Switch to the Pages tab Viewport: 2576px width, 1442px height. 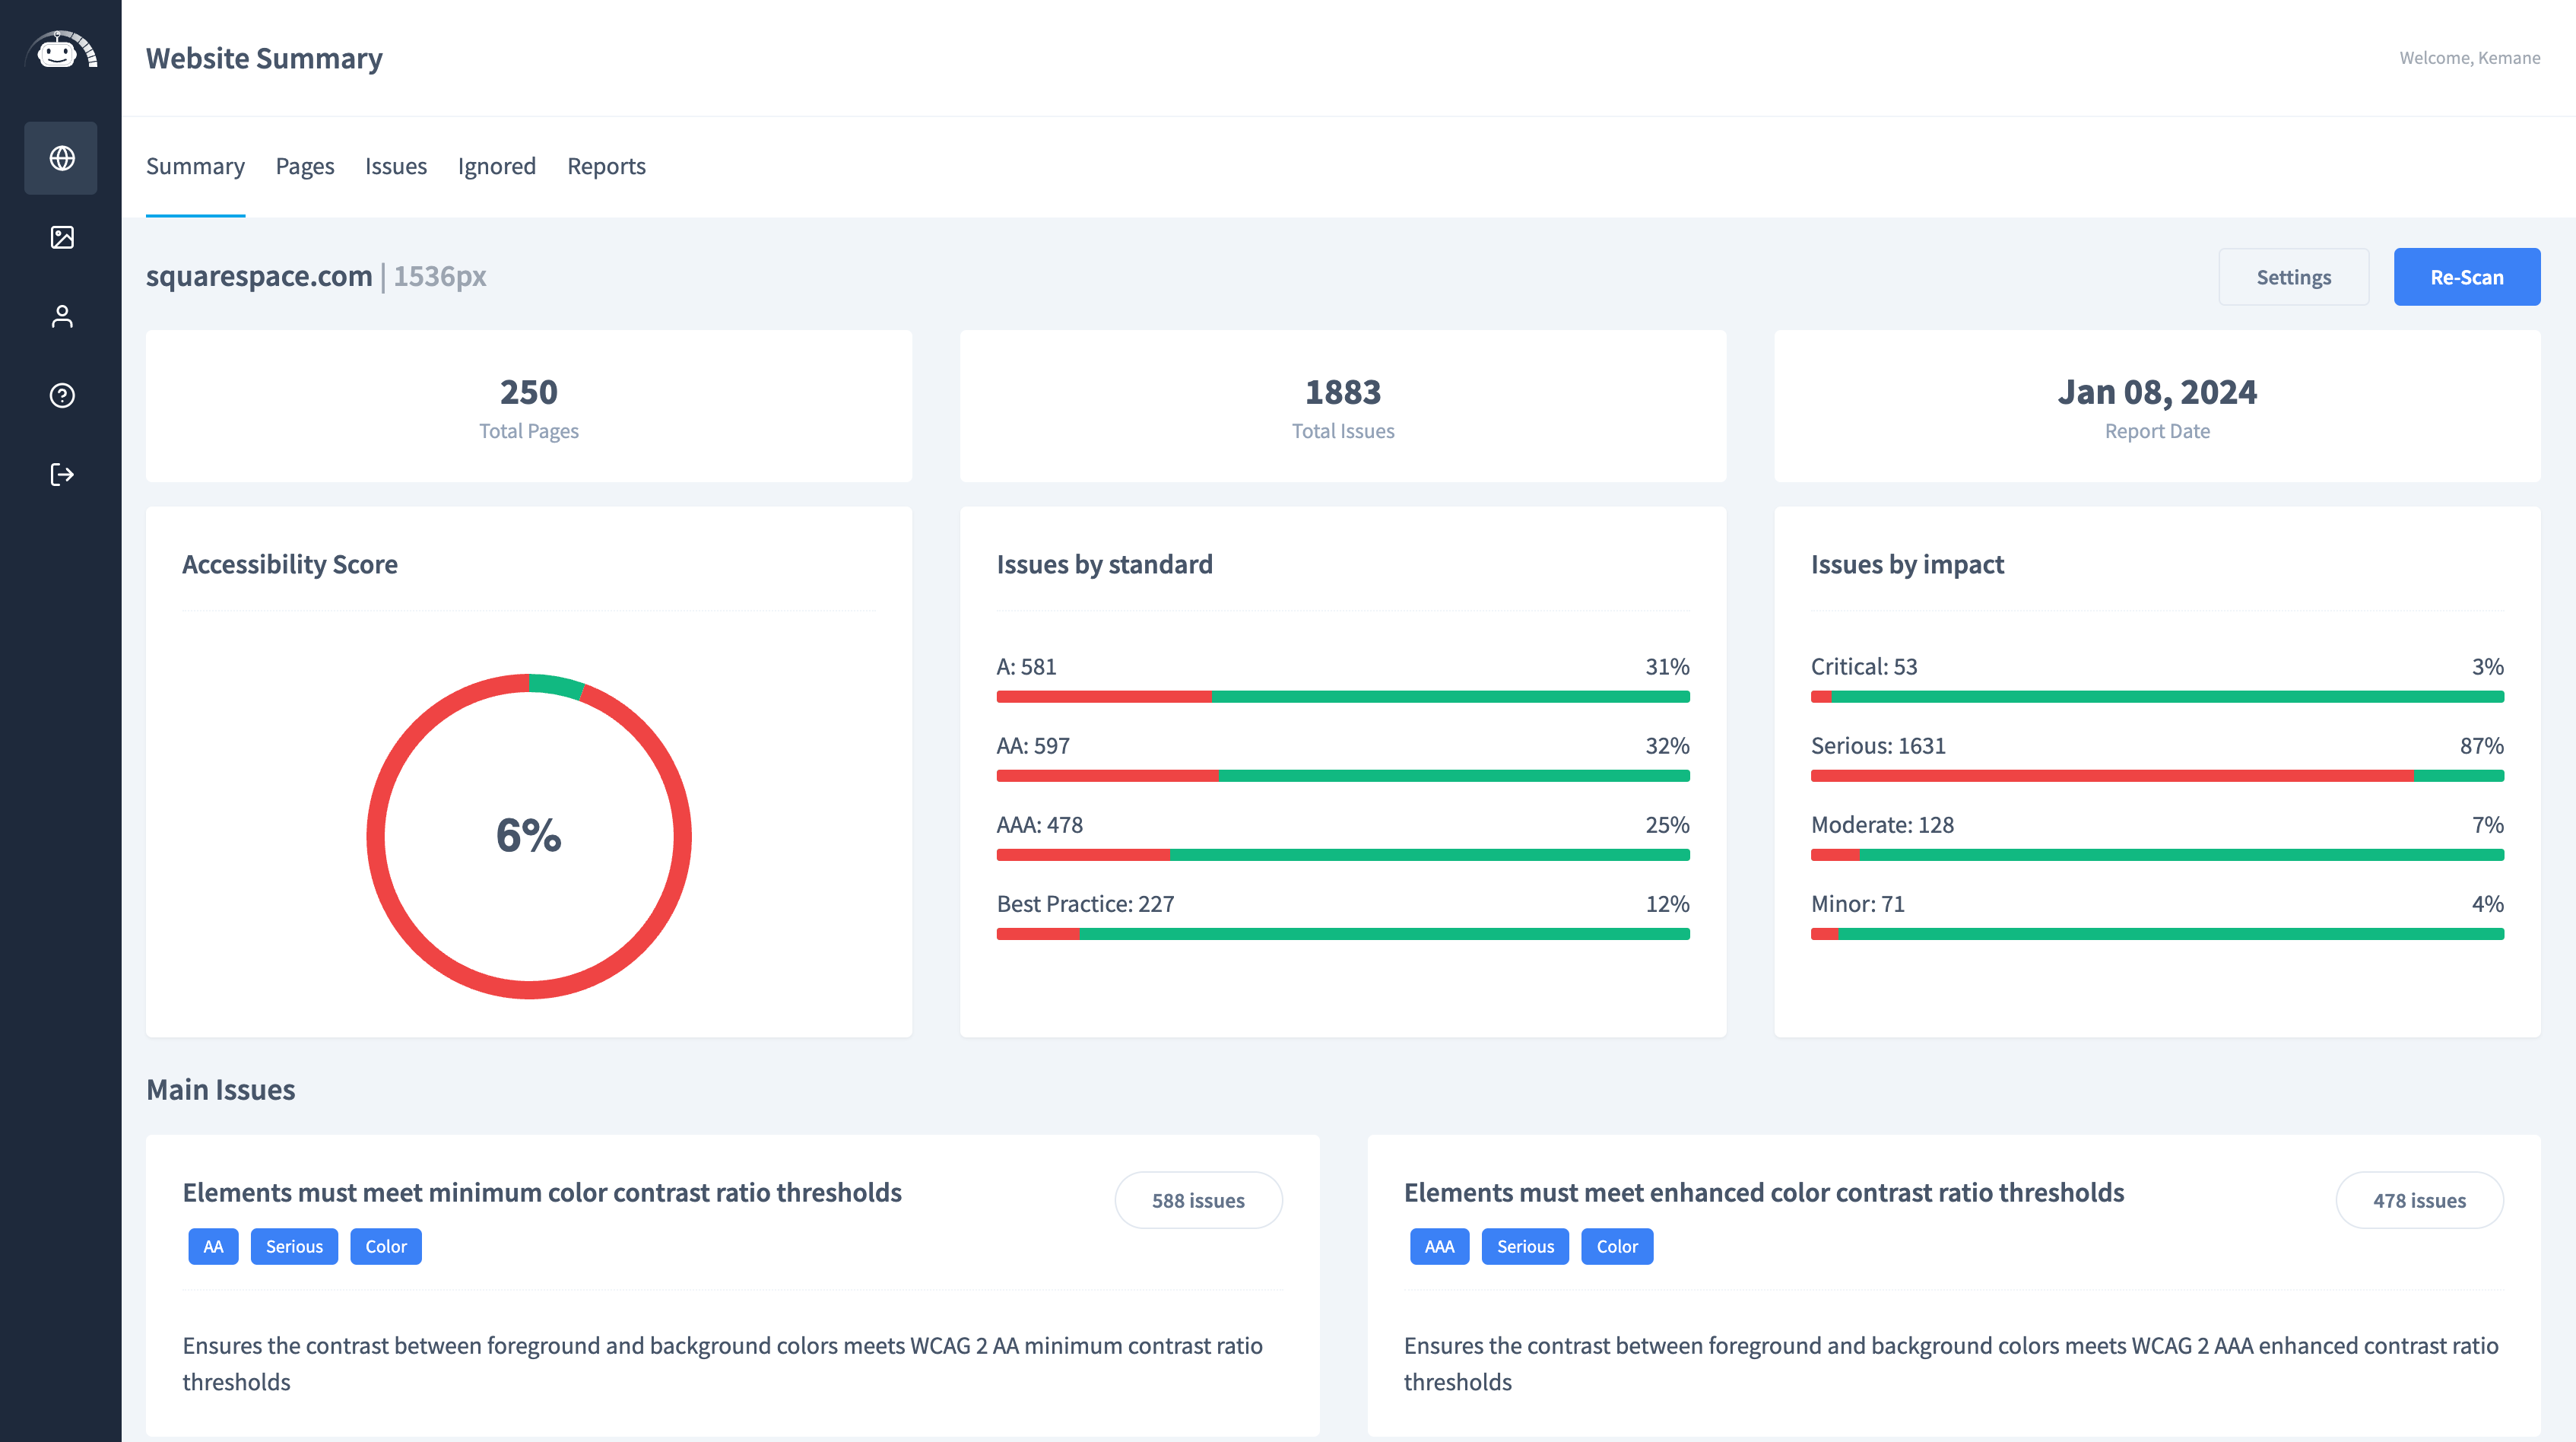click(x=305, y=166)
